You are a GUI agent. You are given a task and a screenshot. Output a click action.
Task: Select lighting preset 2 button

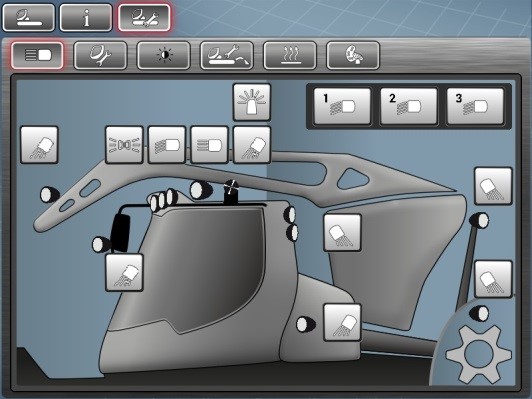coord(408,106)
